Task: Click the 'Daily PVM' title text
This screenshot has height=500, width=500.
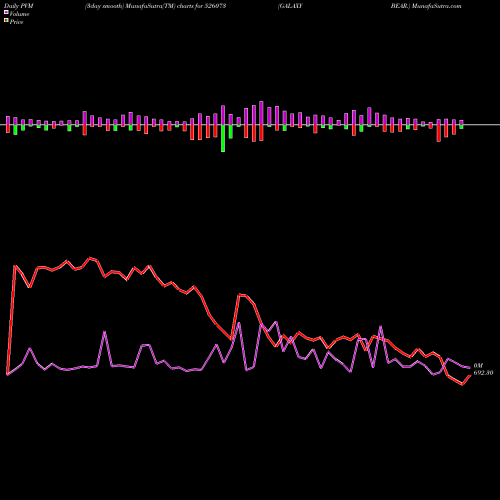Action: [19, 6]
